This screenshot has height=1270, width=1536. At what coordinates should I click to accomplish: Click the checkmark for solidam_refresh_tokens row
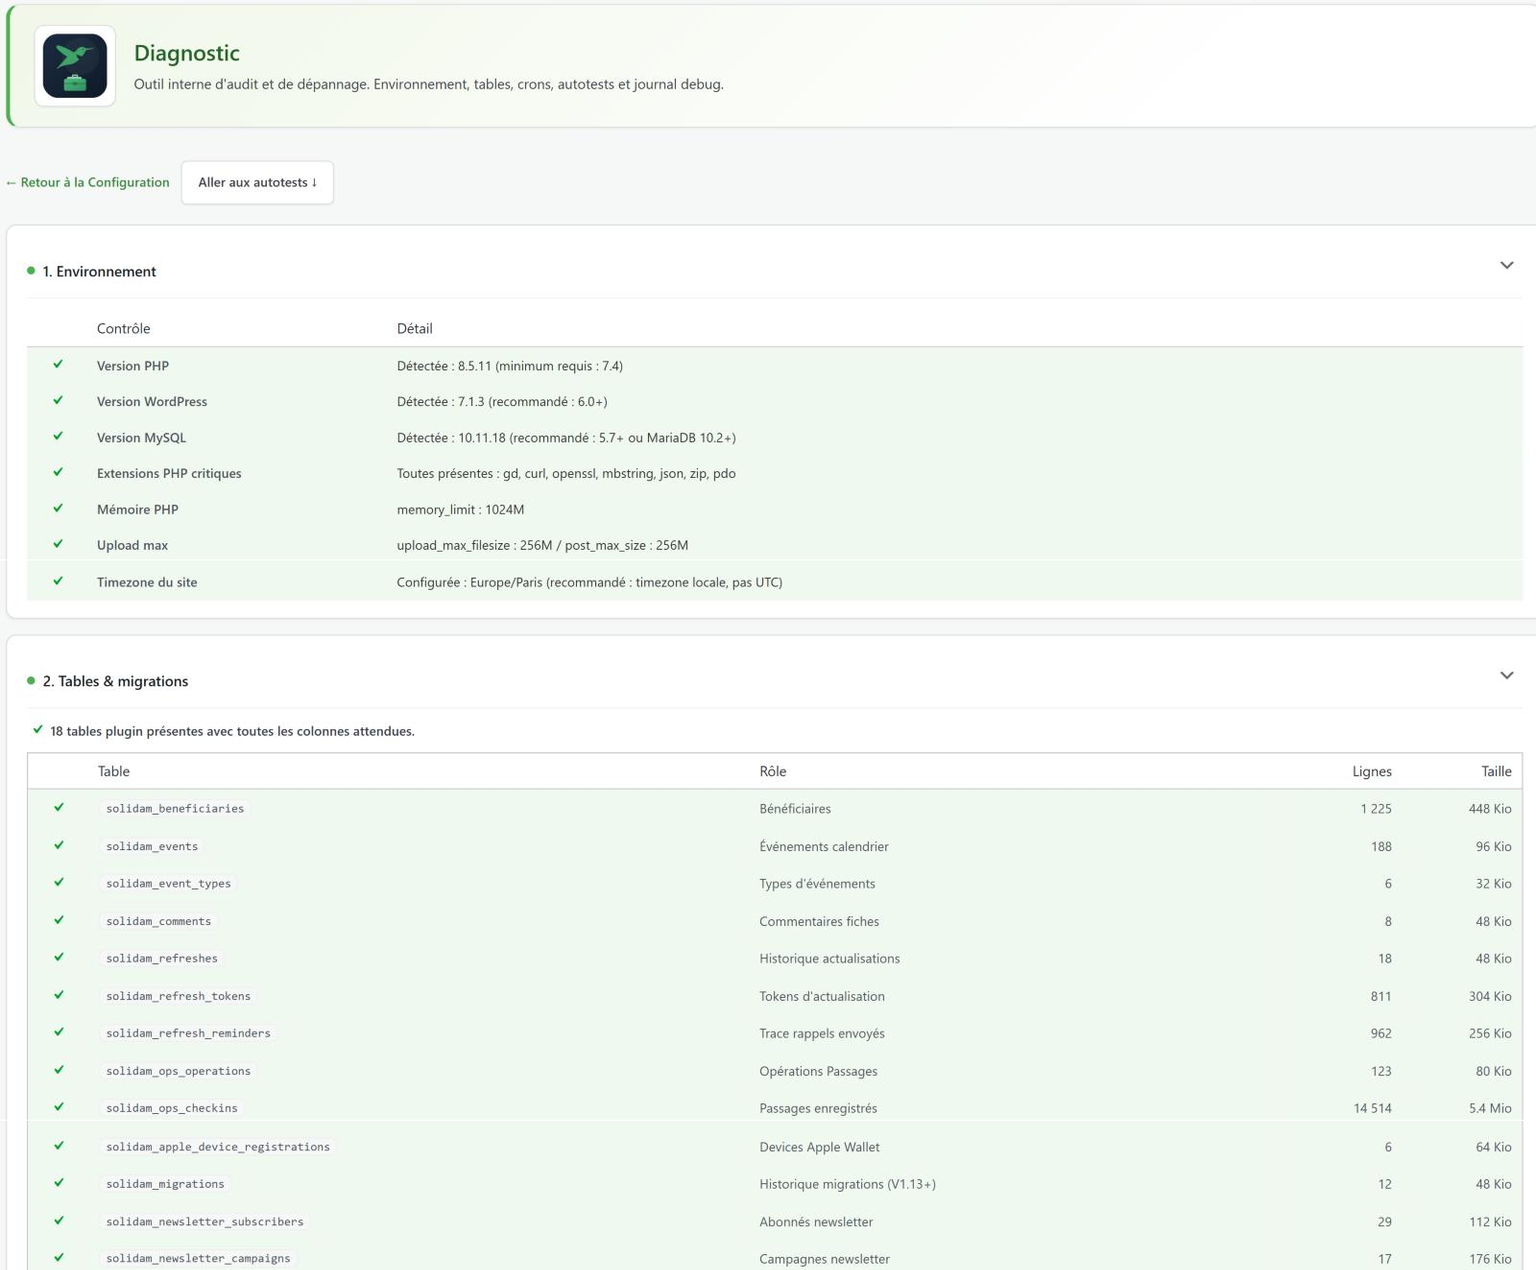coord(59,996)
